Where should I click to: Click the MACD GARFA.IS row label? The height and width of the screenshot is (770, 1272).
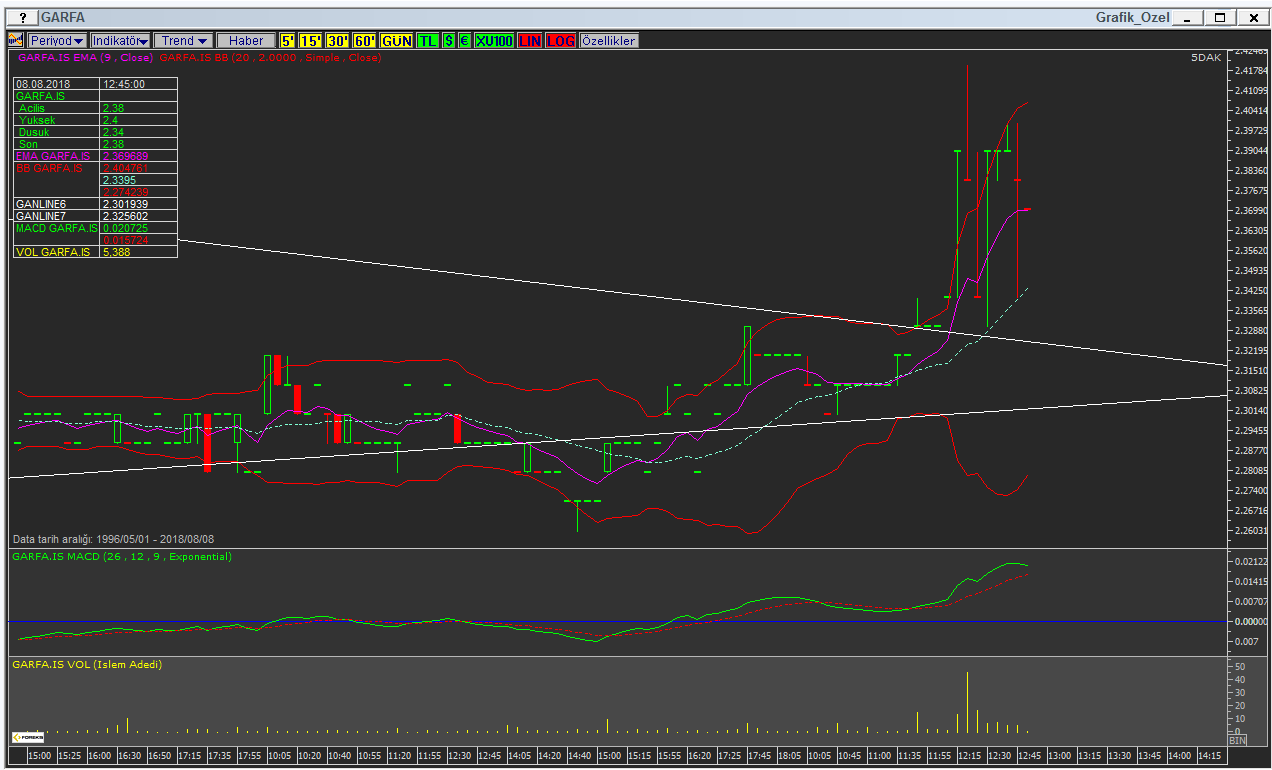57,229
